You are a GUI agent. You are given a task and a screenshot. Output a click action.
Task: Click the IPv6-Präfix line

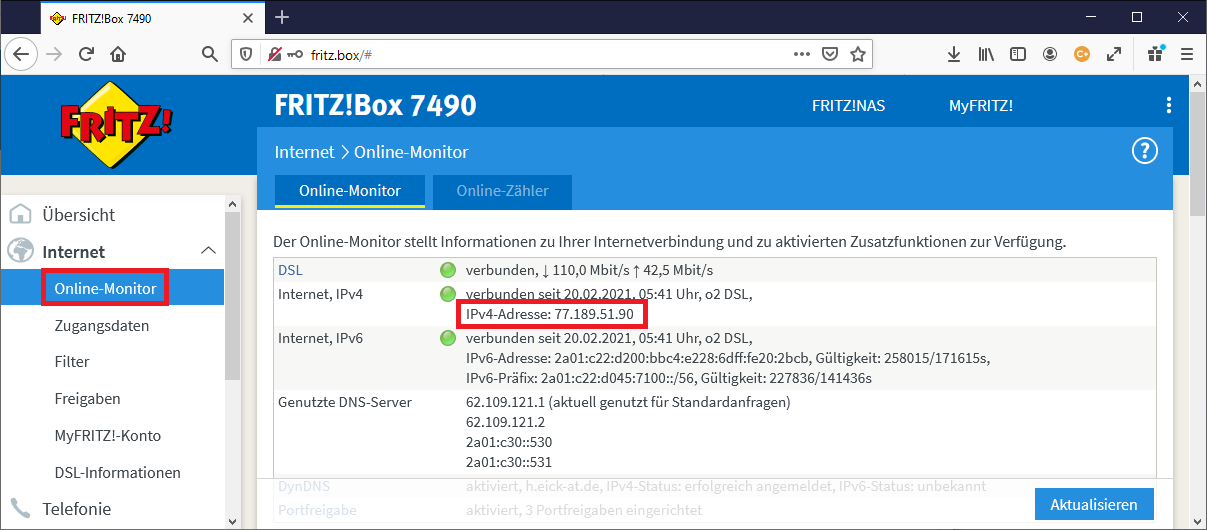(669, 378)
